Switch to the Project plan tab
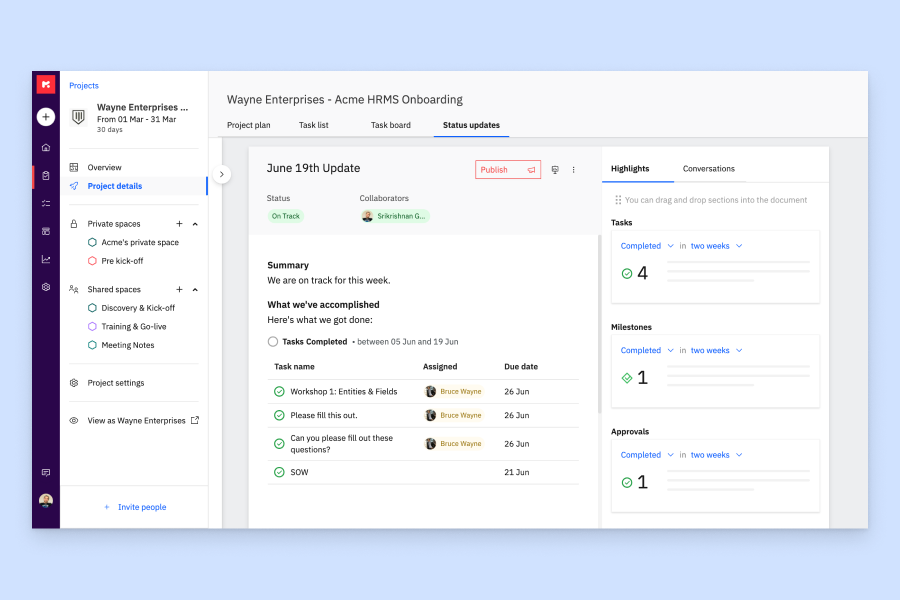Viewport: 900px width, 600px height. (249, 125)
